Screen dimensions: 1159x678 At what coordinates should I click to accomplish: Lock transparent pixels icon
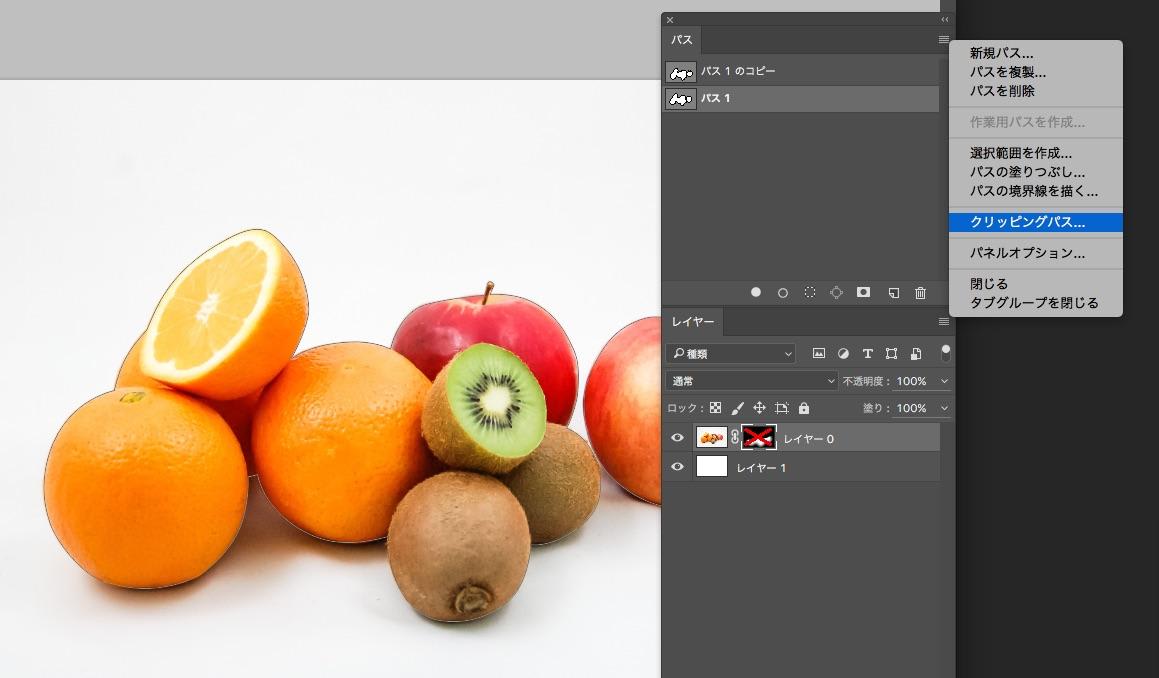[x=716, y=407]
